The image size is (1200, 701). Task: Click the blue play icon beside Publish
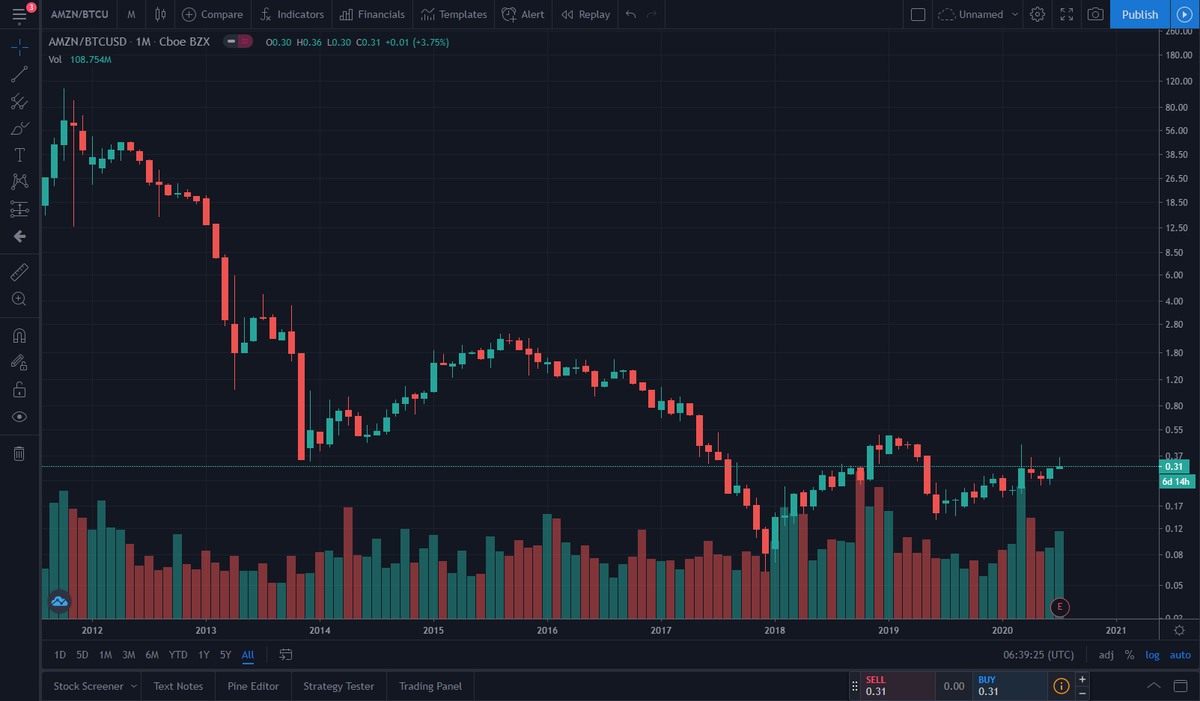(x=1184, y=14)
